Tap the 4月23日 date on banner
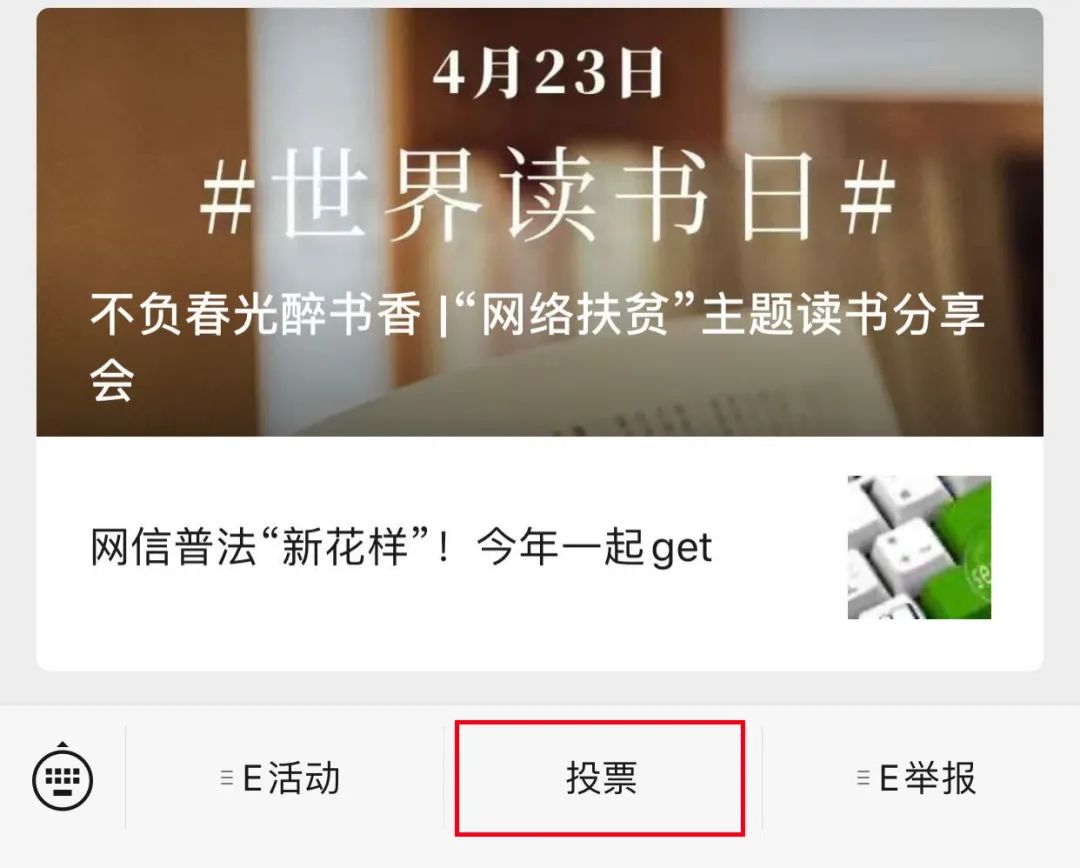The height and width of the screenshot is (868, 1080). click(548, 72)
